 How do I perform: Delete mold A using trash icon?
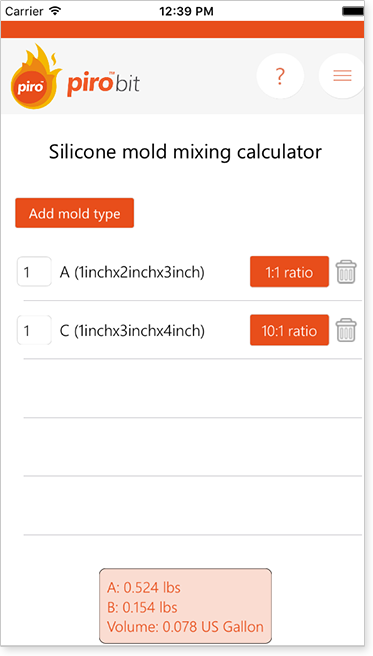[346, 272]
